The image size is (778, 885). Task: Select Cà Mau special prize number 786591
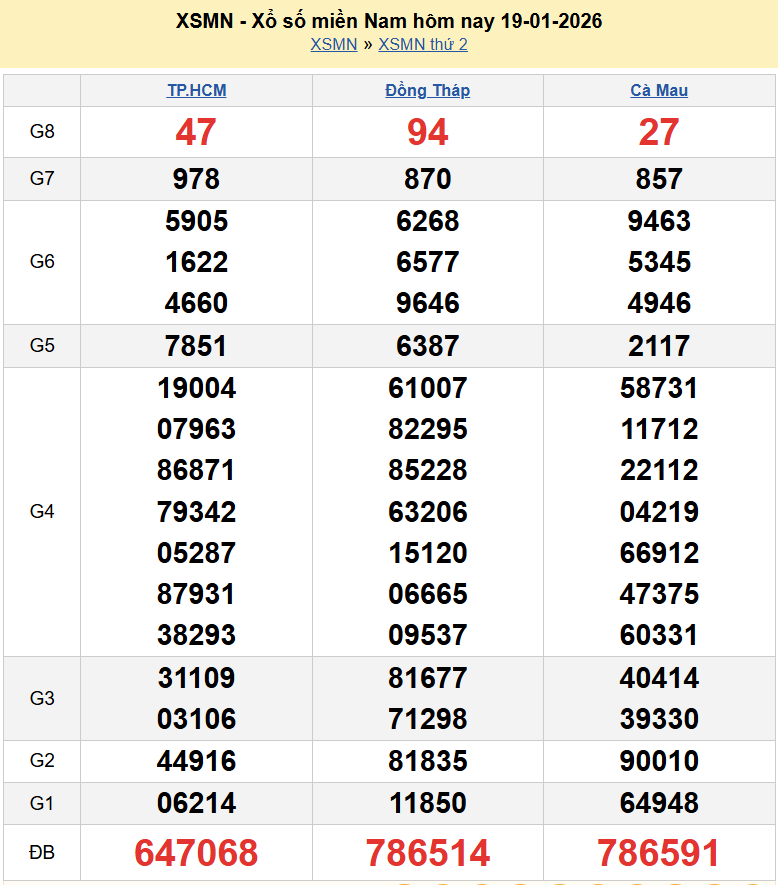(x=659, y=853)
